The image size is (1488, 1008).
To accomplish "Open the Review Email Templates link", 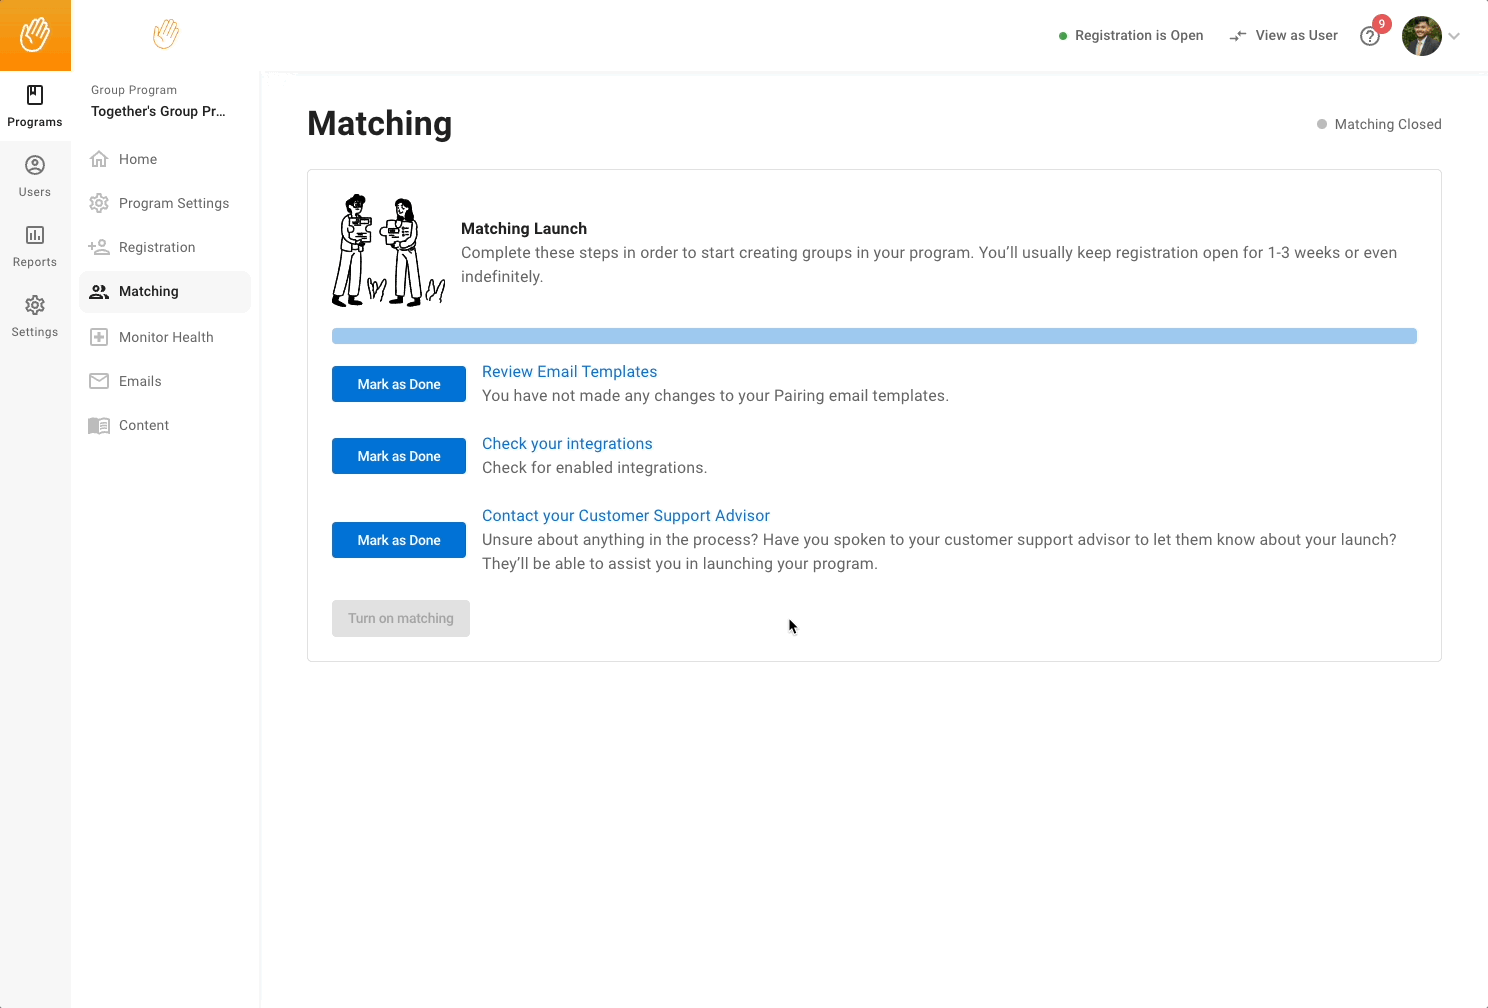I will [570, 371].
